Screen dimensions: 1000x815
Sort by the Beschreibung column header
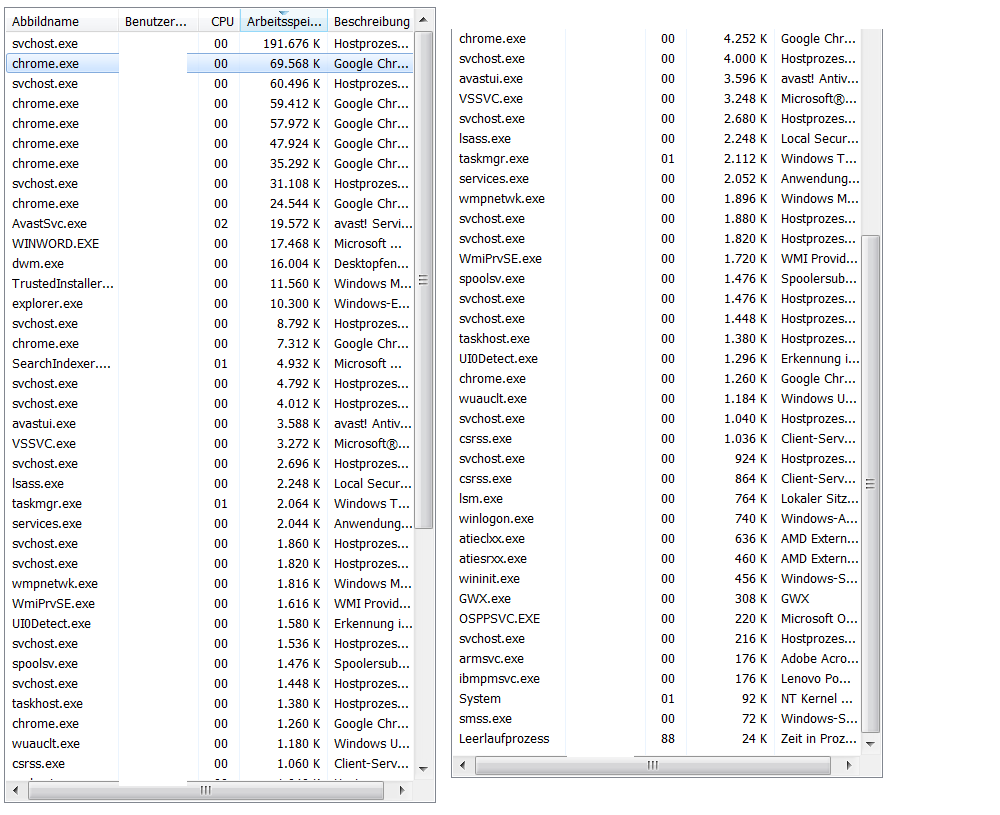point(371,21)
